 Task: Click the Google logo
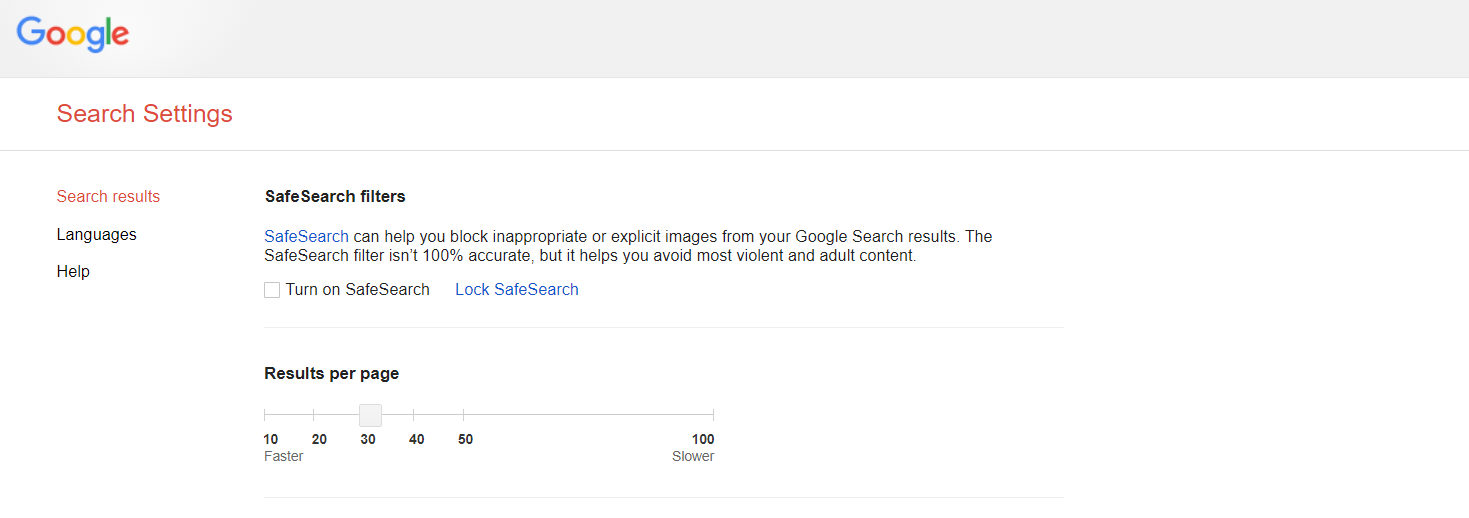point(73,34)
